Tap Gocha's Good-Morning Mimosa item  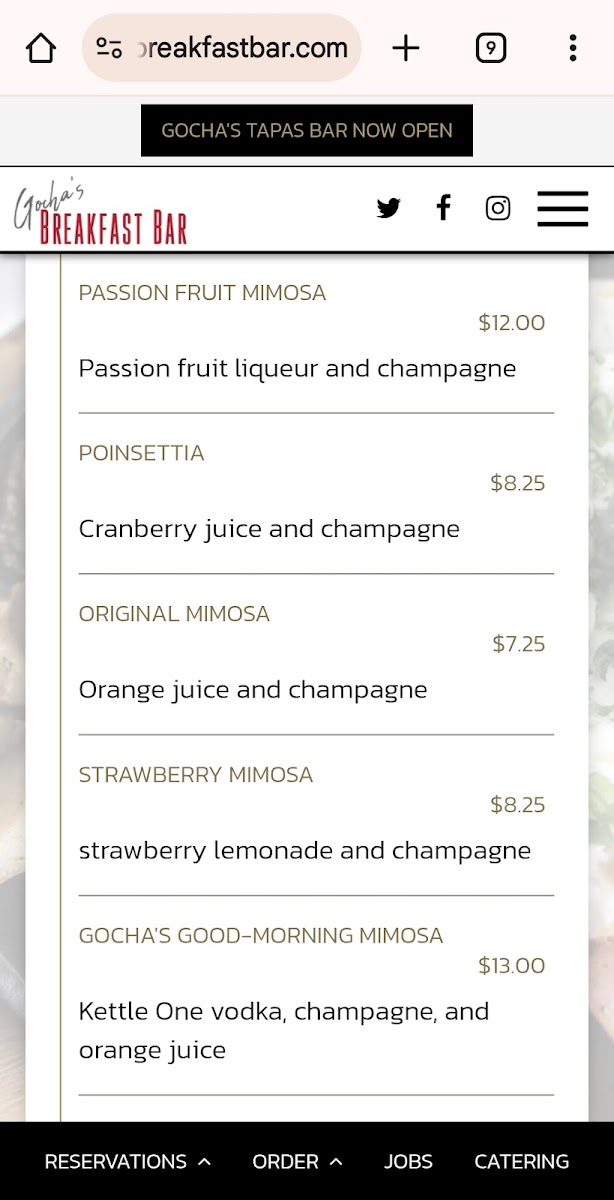261,936
